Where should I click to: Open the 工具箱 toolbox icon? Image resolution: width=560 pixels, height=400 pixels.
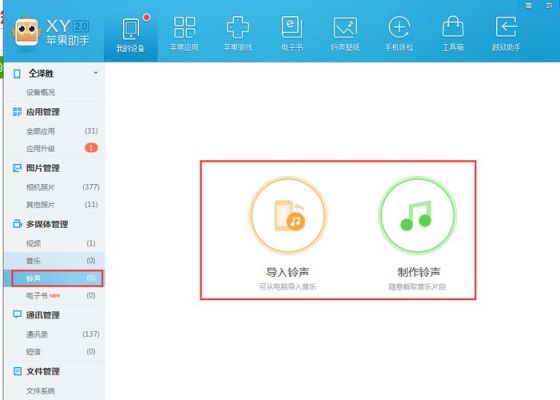pyautogui.click(x=453, y=28)
